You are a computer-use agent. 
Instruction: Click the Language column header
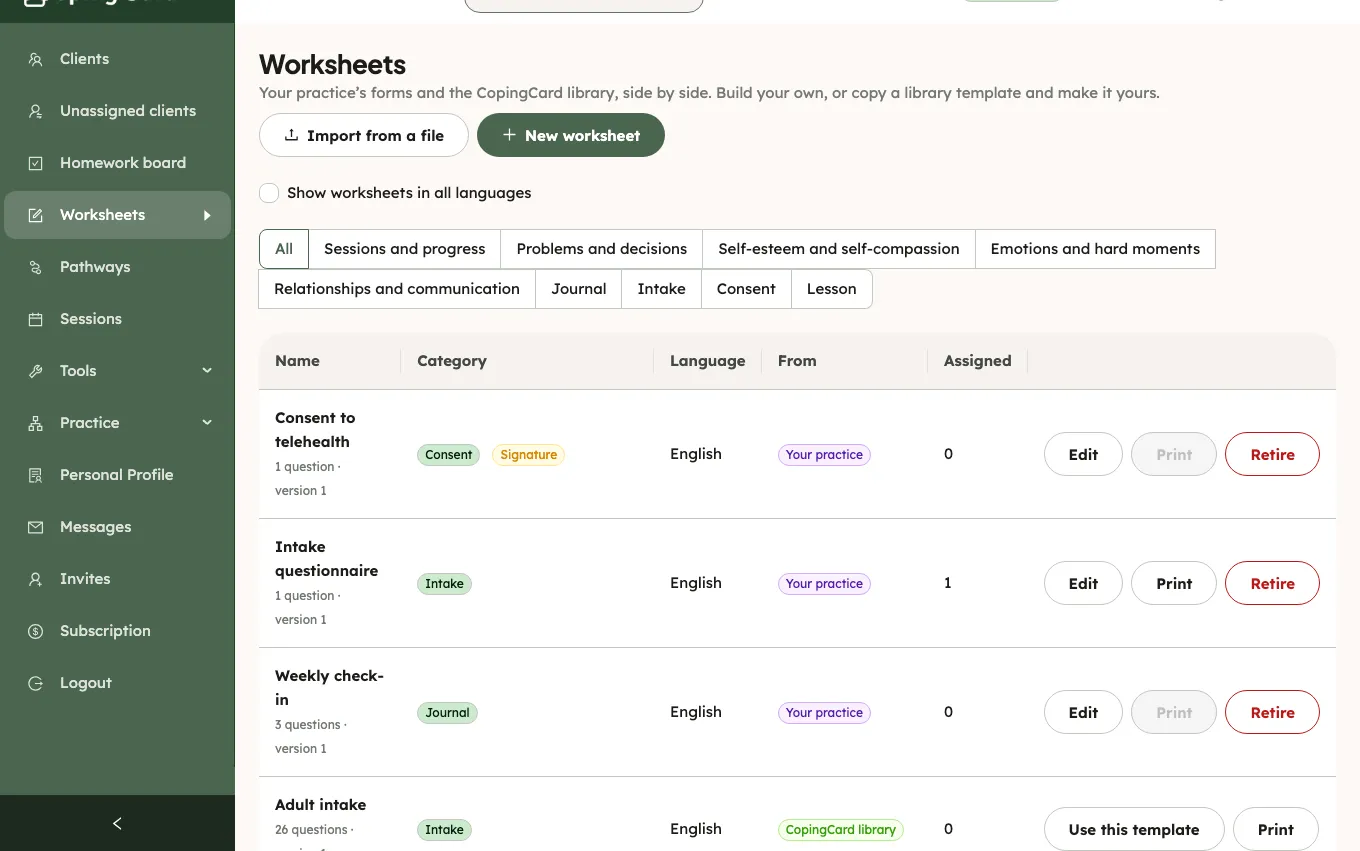(x=708, y=361)
